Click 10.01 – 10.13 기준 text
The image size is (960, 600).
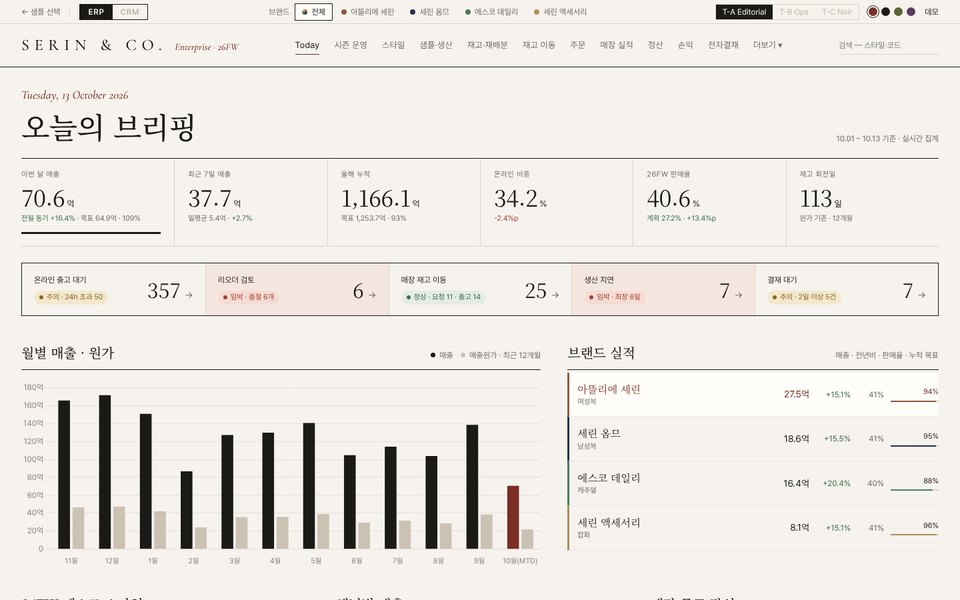tap(866, 138)
